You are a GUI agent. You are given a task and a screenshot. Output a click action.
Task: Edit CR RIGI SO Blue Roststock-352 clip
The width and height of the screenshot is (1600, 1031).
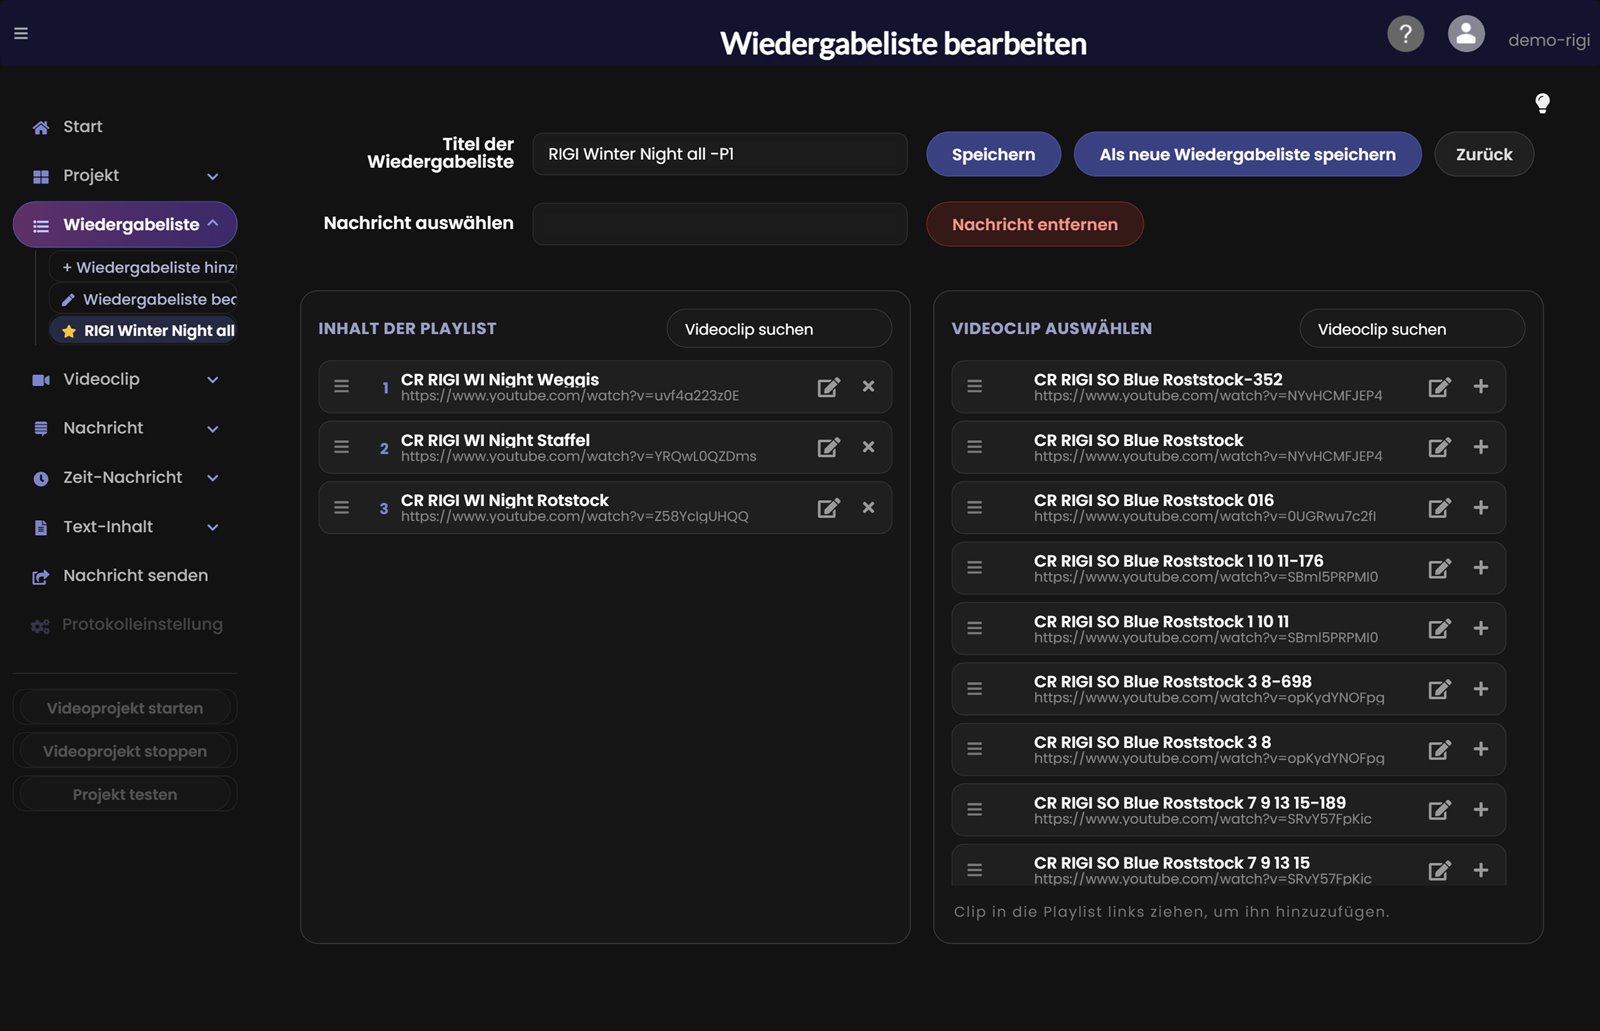[1439, 388]
